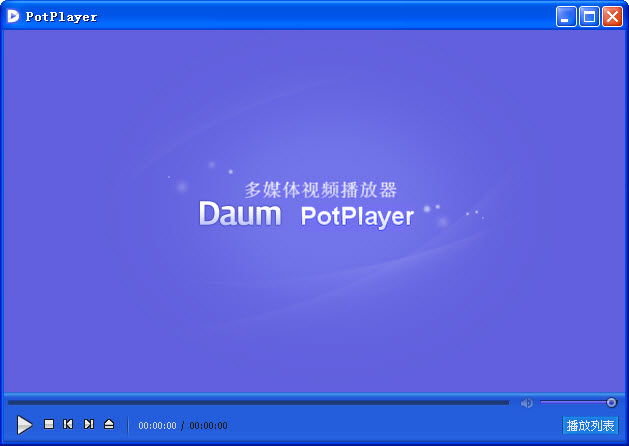Mute audio via the speaker icon

(x=526, y=403)
